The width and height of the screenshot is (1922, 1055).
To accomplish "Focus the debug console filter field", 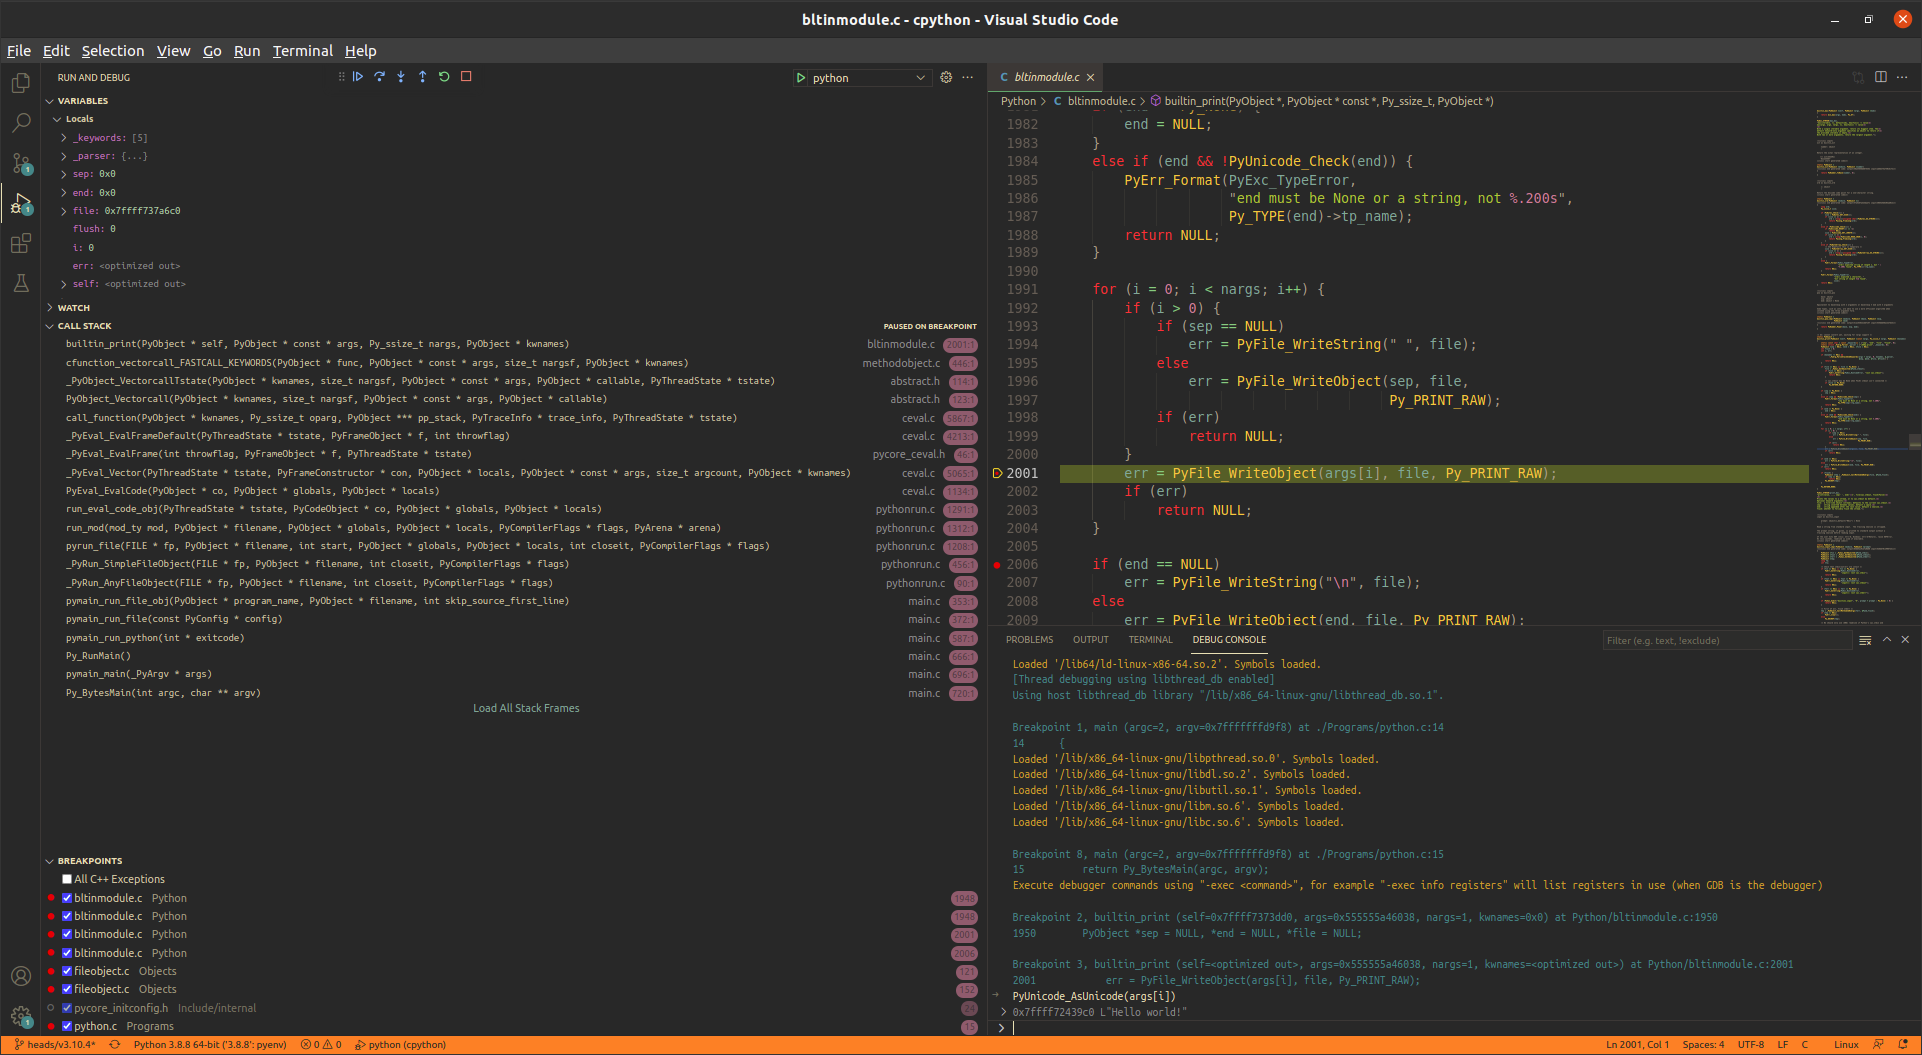I will pos(1726,641).
